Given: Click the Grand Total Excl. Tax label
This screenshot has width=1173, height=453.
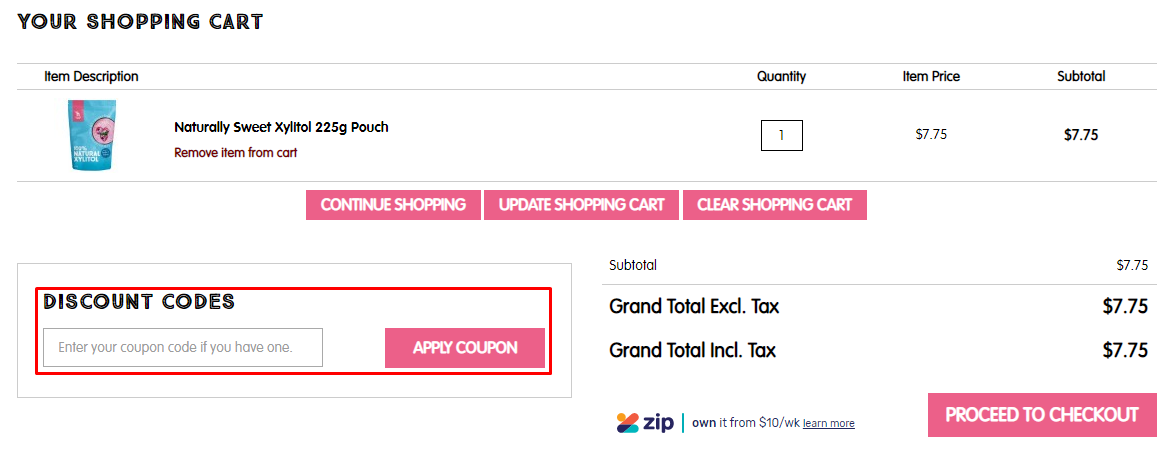Looking at the screenshot, I should pos(694,306).
